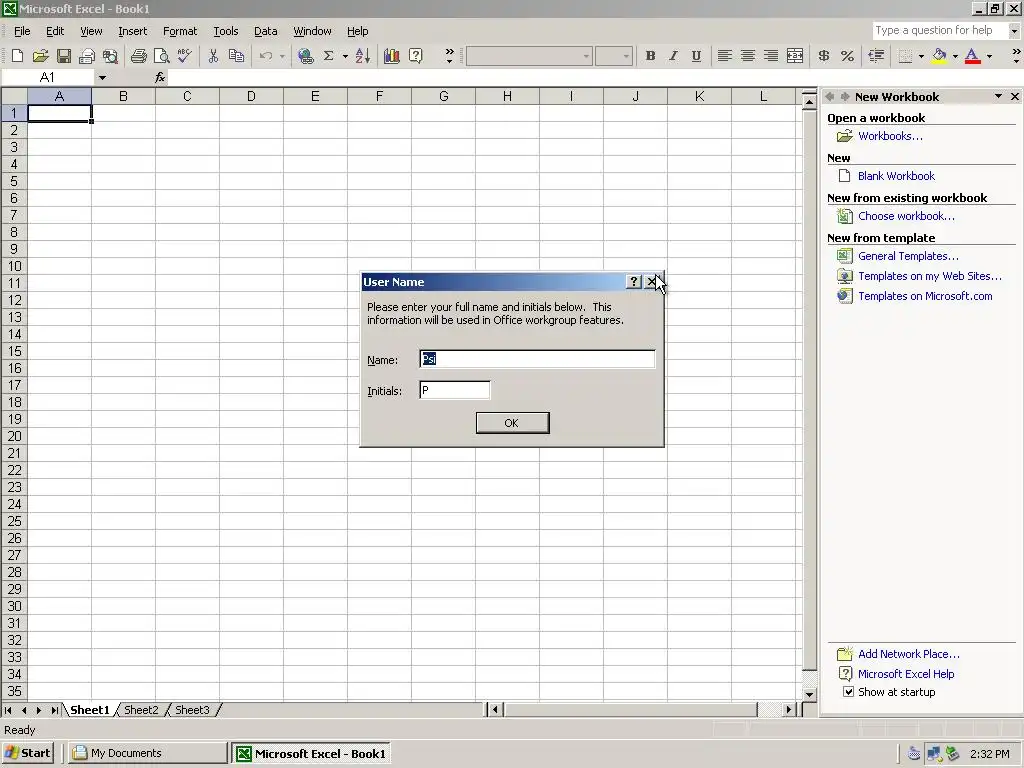This screenshot has height=768, width=1024.
Task: Open the Data menu
Action: [265, 31]
